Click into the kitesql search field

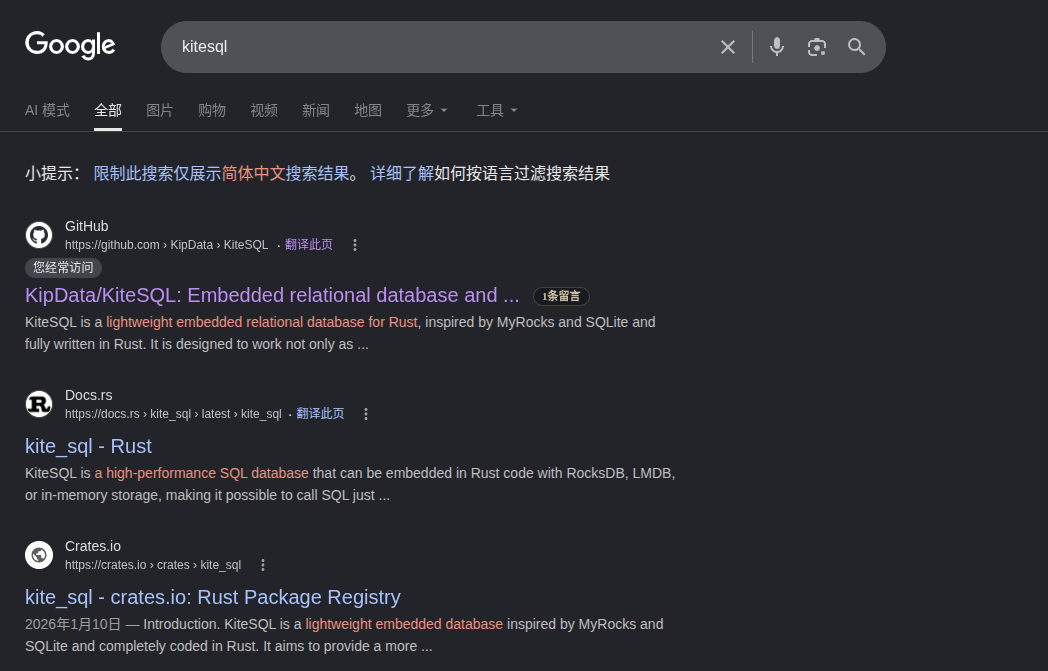click(440, 47)
